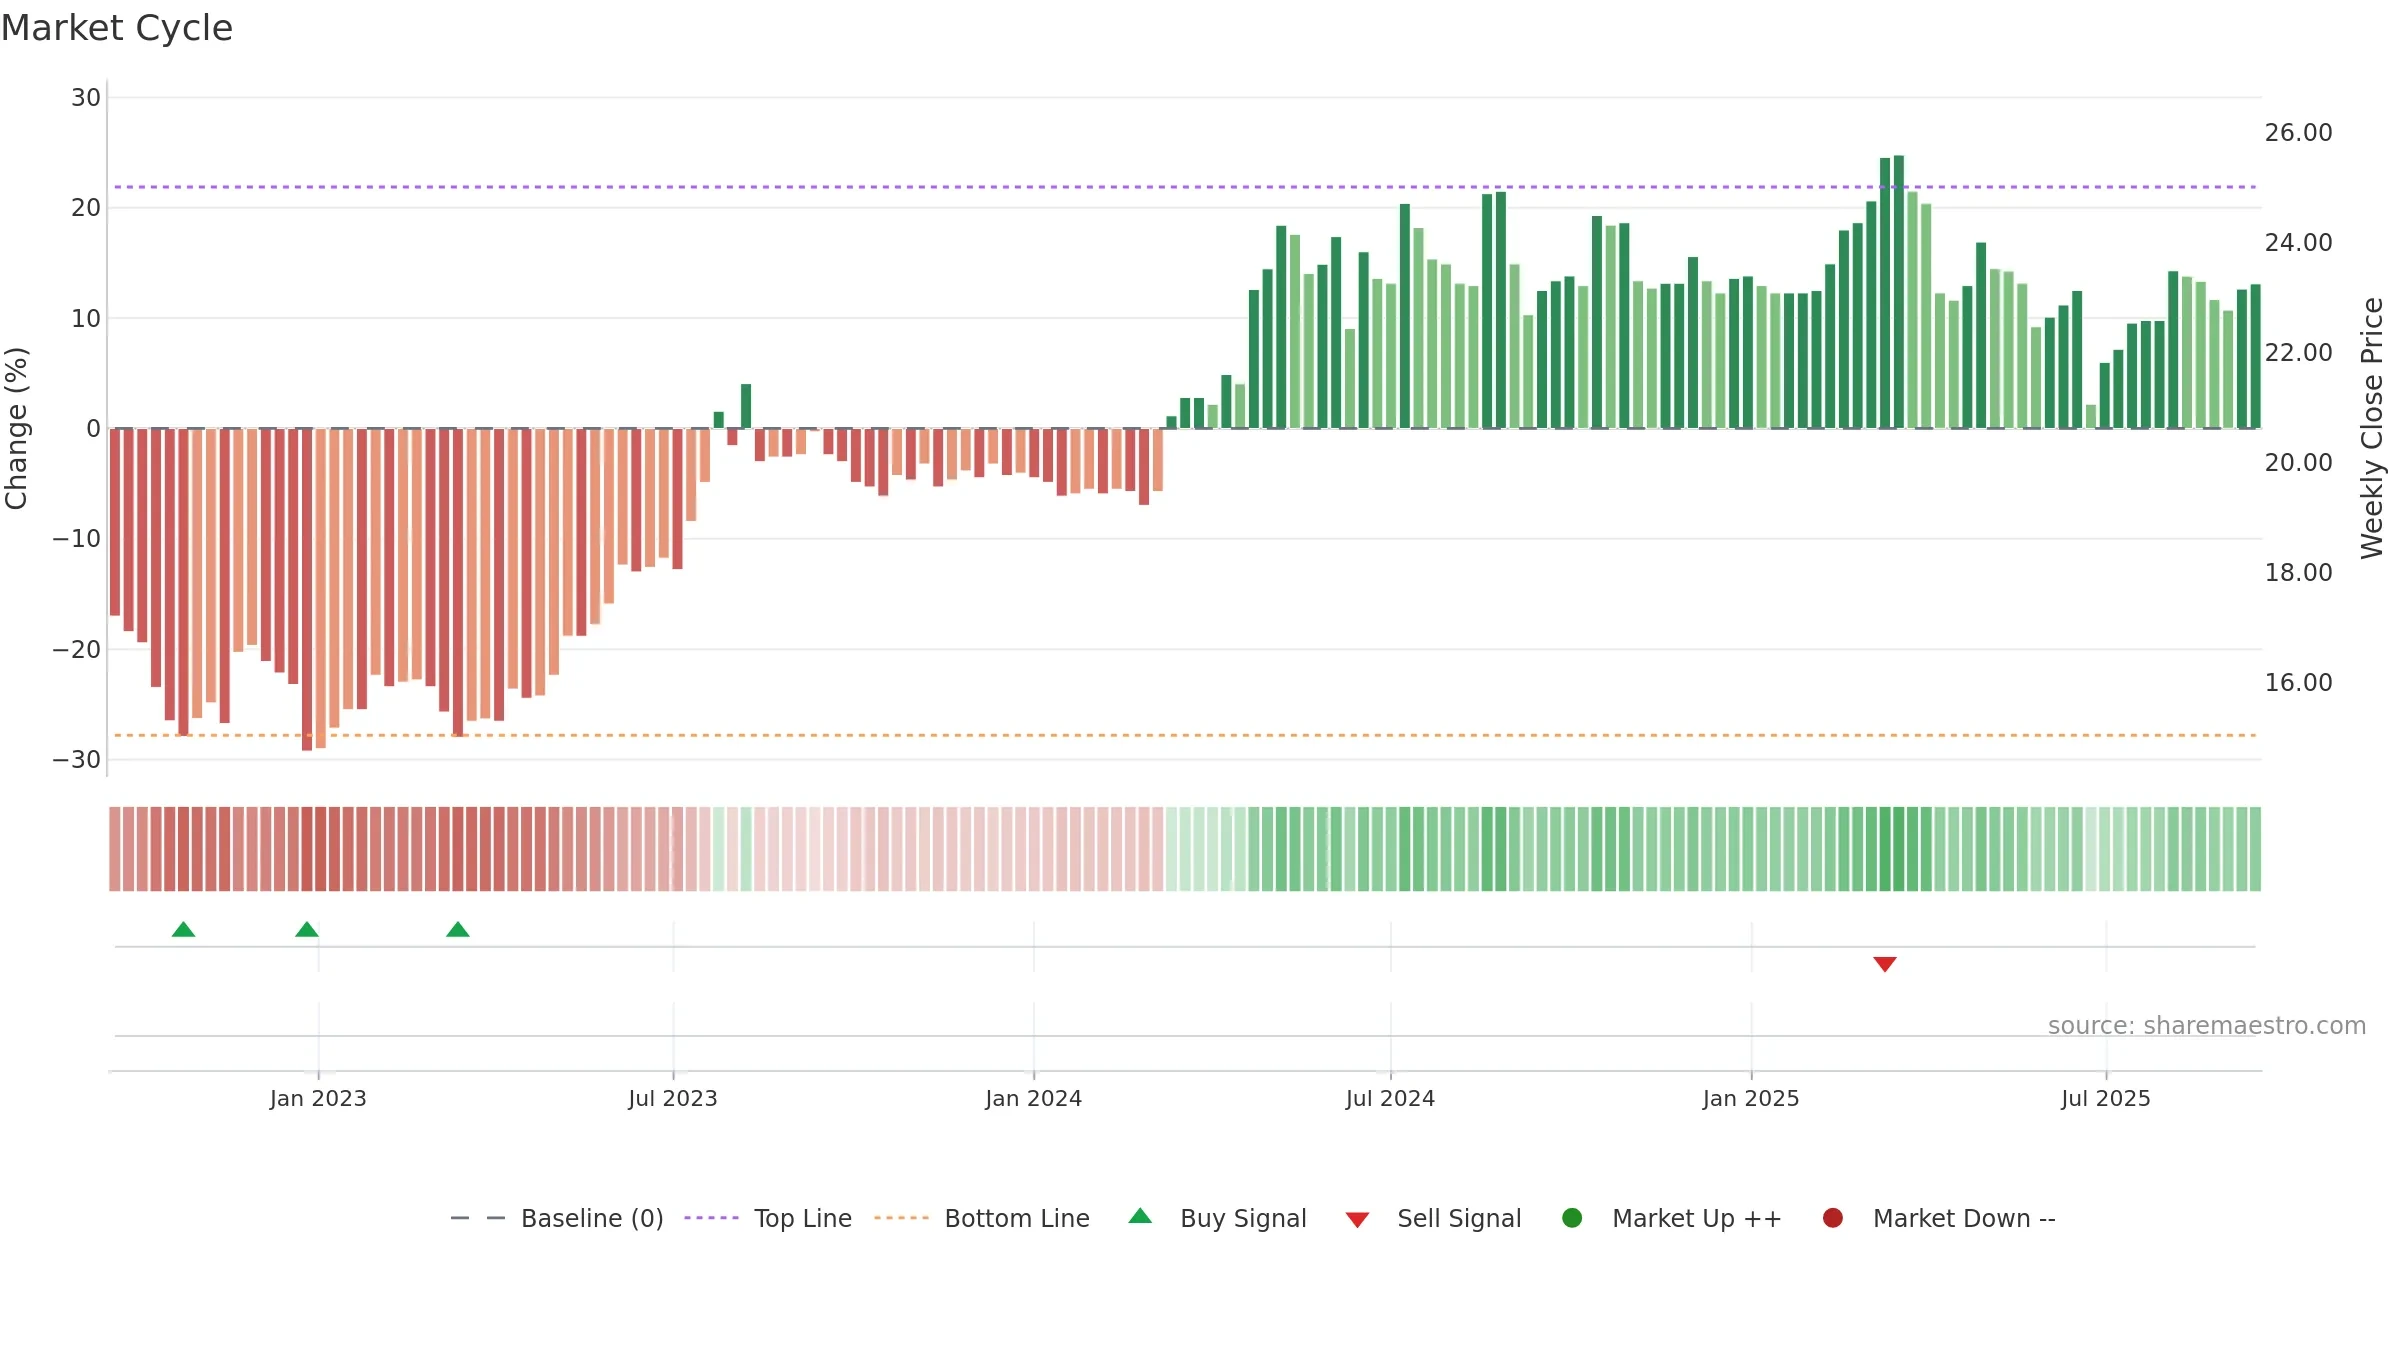Click the 26.00 price axis label
Screen dimensions: 2400x1350
[2298, 132]
